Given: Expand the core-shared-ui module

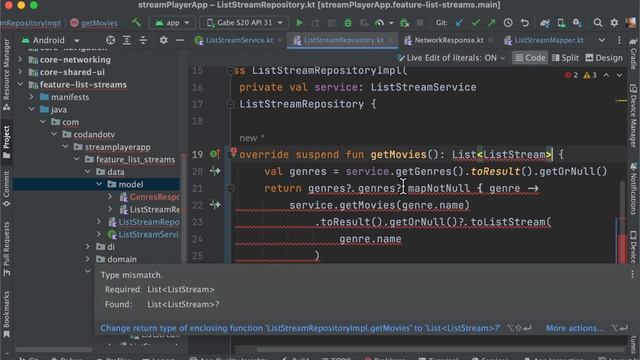Looking at the screenshot, I should pyautogui.click(x=20, y=72).
